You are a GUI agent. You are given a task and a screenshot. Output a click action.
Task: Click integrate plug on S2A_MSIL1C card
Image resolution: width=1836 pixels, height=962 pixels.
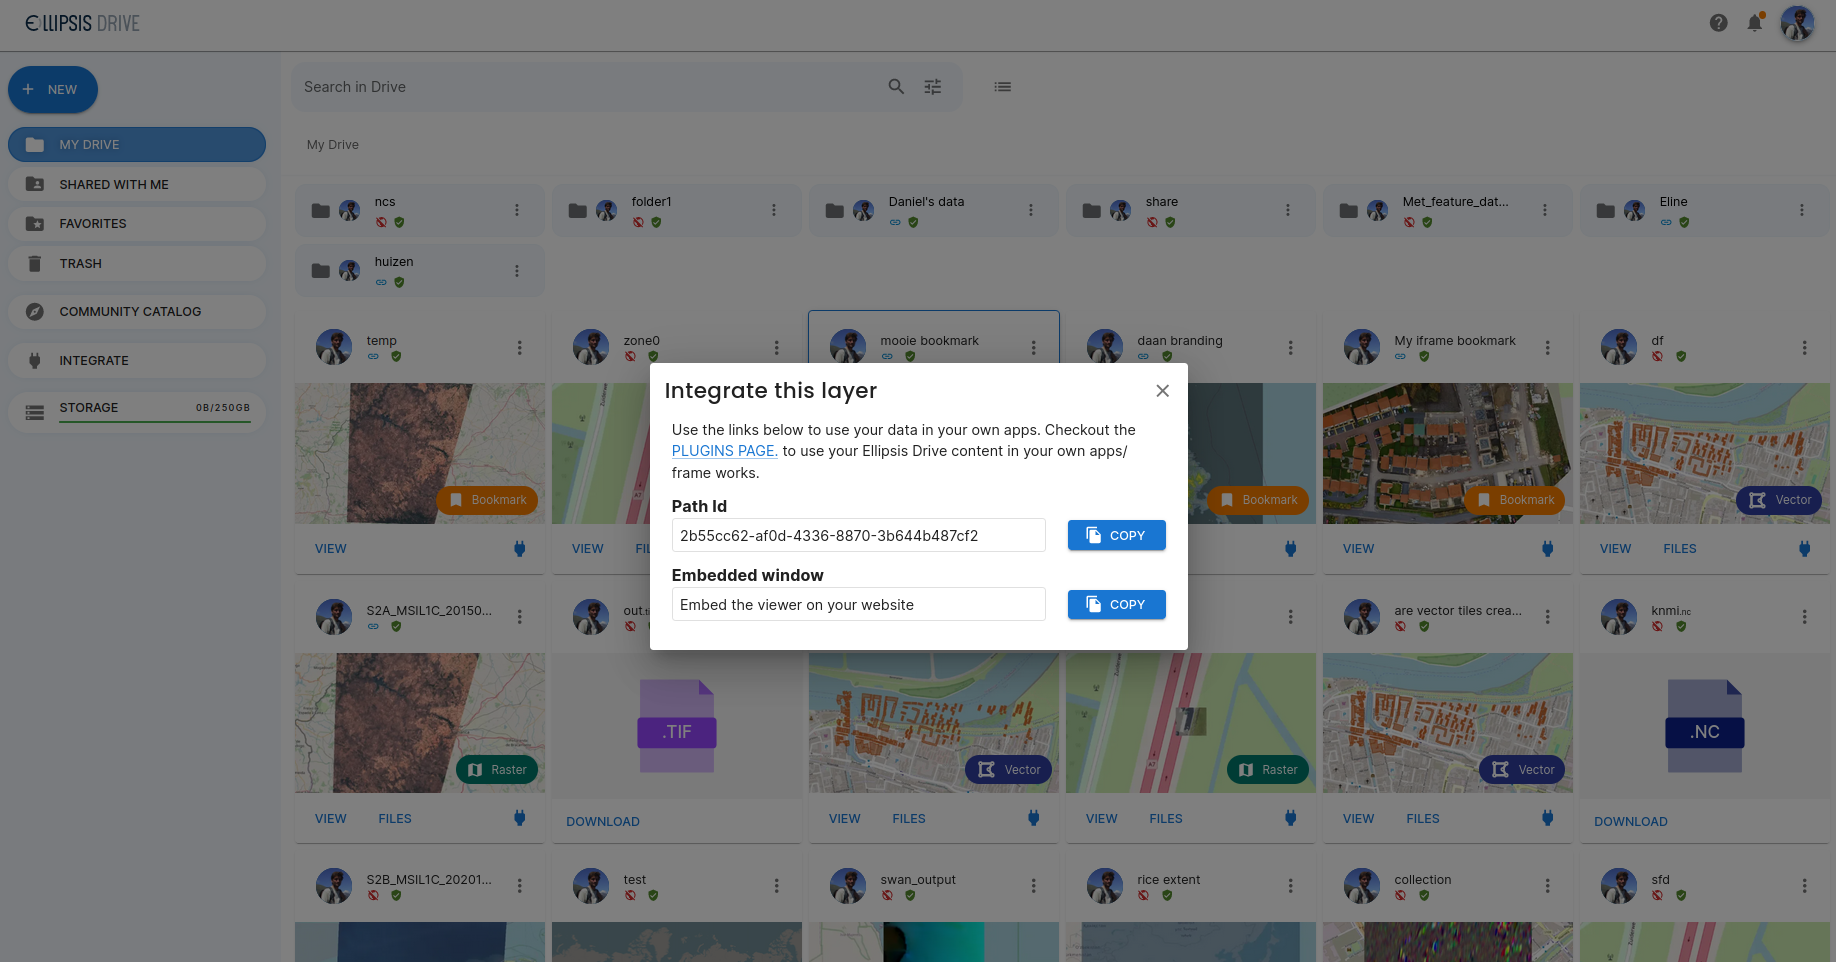tap(519, 818)
